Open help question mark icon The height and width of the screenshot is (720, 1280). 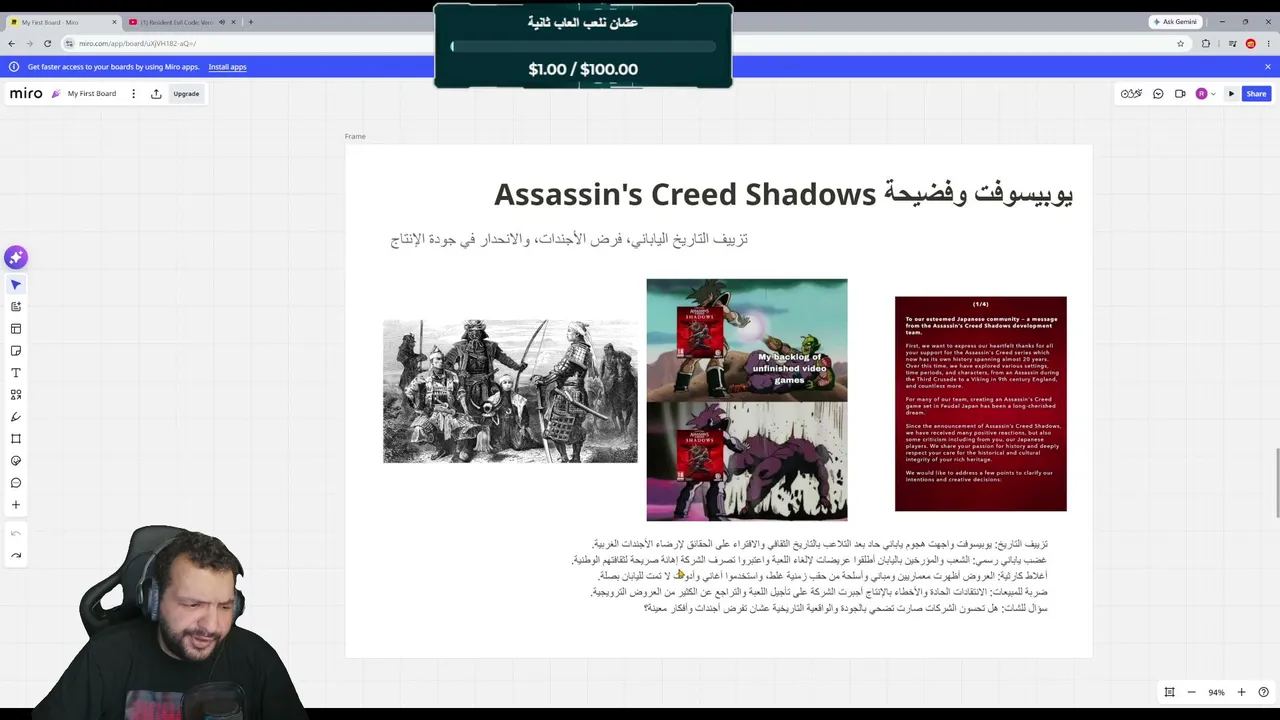click(x=1263, y=692)
